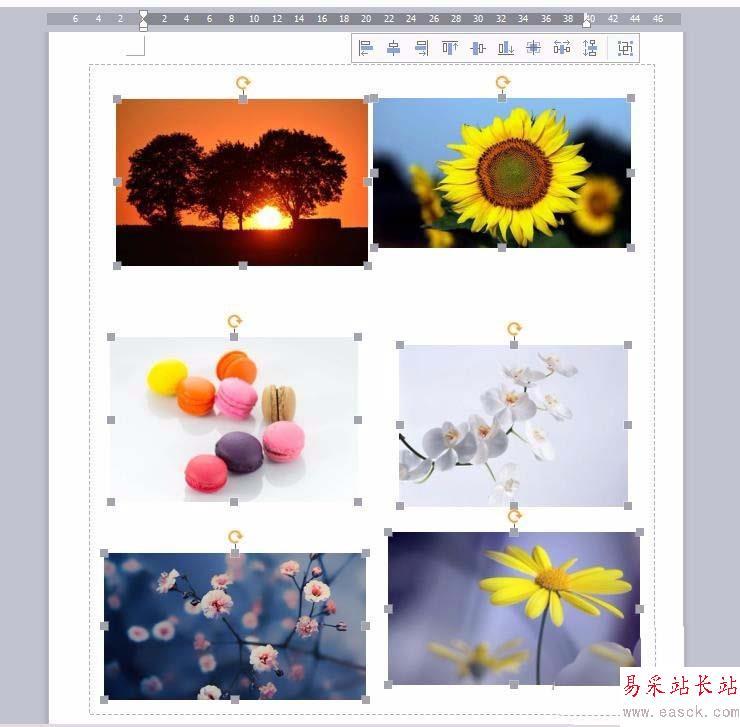Select the white orchid picture
The height and width of the screenshot is (727, 740).
(513, 425)
